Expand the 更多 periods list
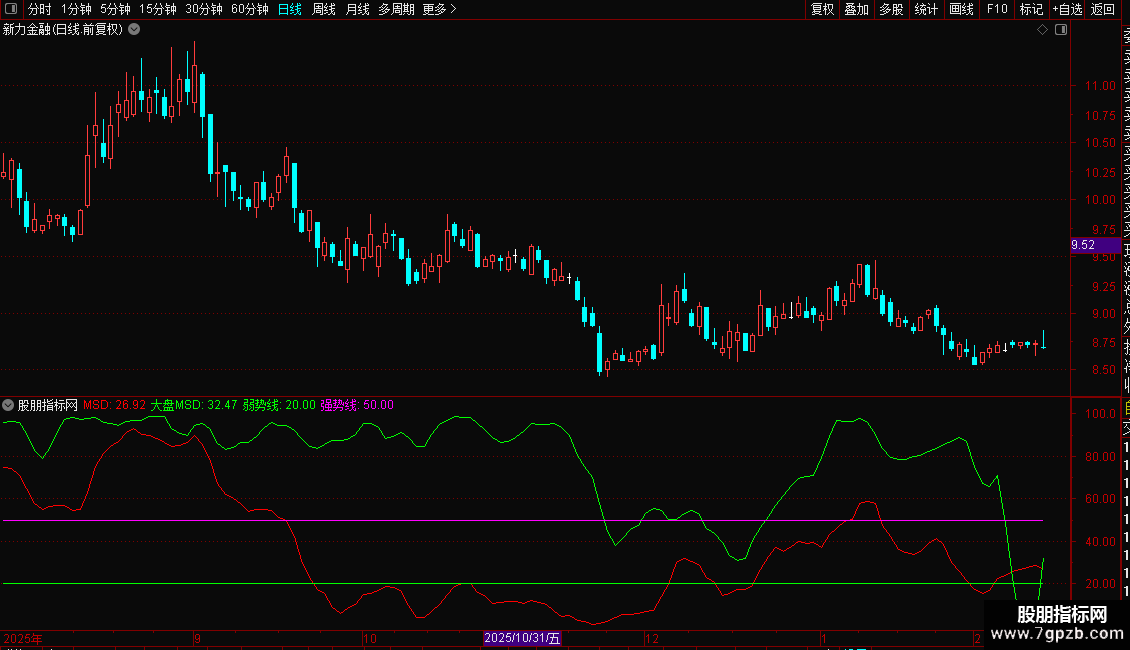This screenshot has width=1130, height=650. click(x=439, y=9)
